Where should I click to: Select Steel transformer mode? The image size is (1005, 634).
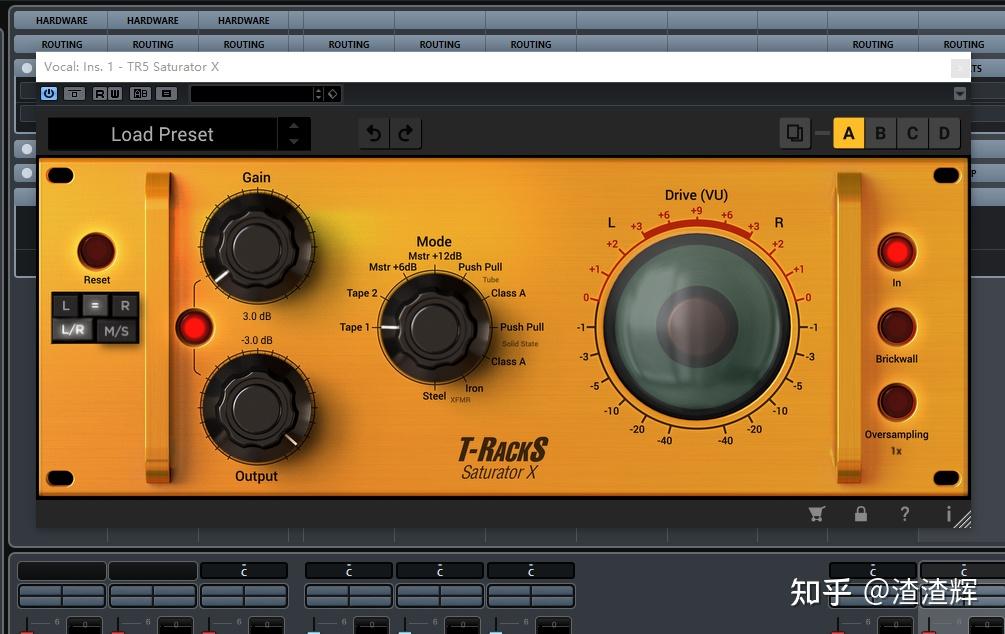coord(434,396)
